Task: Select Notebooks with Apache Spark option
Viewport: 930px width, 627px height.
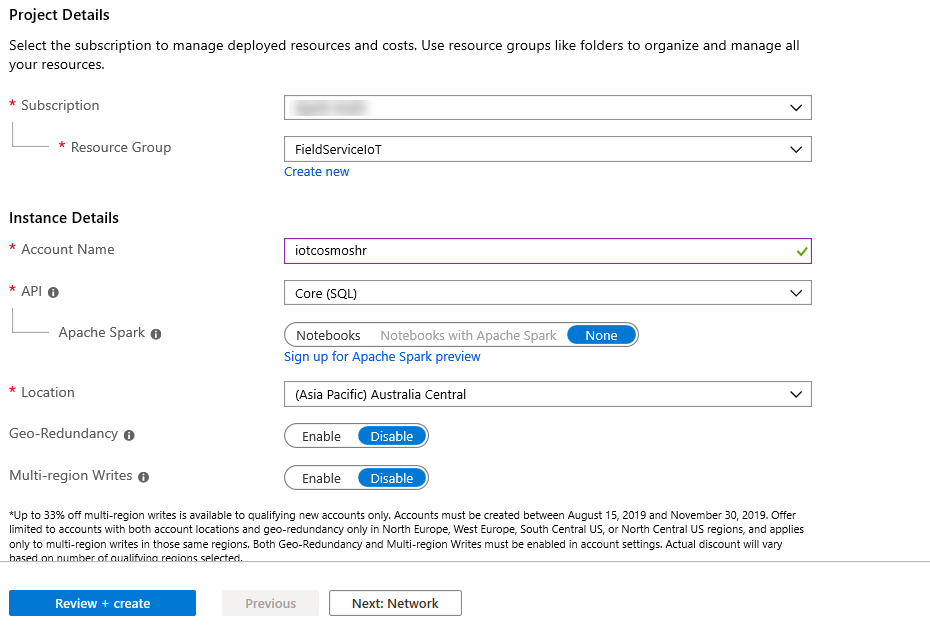Action: pos(468,335)
